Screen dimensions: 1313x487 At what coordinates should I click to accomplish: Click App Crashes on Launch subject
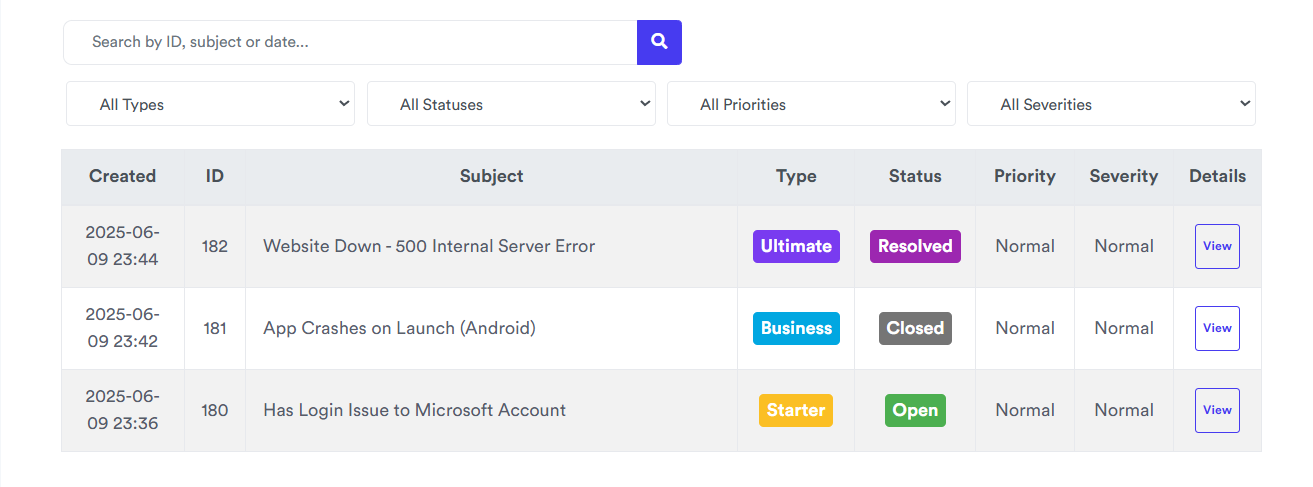click(399, 328)
